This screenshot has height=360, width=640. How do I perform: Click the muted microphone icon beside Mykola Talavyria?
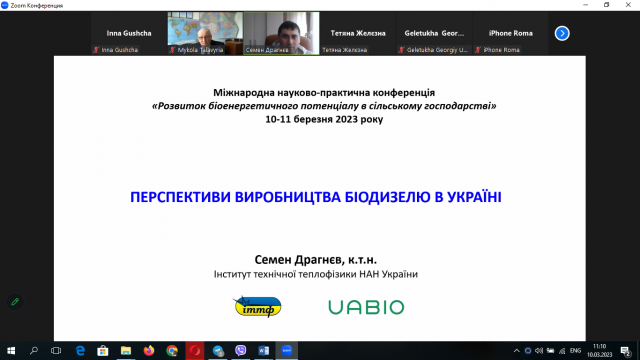[x=173, y=50]
